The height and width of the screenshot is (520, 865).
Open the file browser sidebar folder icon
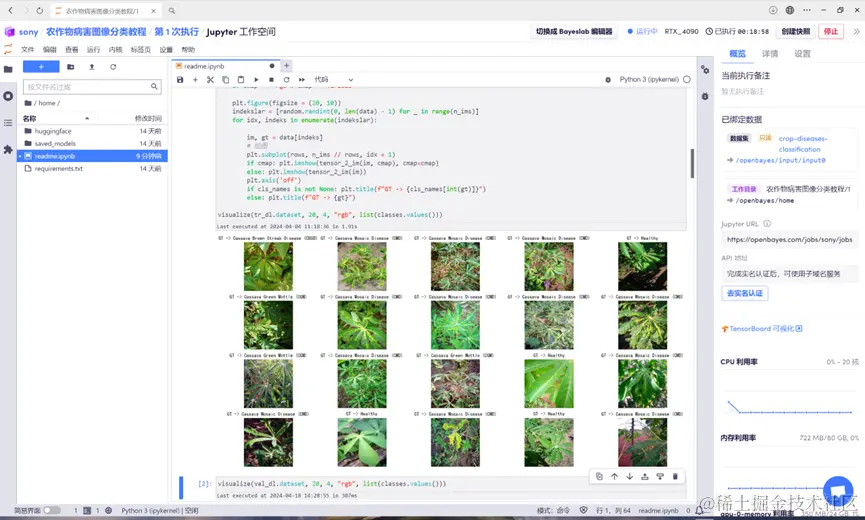pyautogui.click(x=8, y=69)
